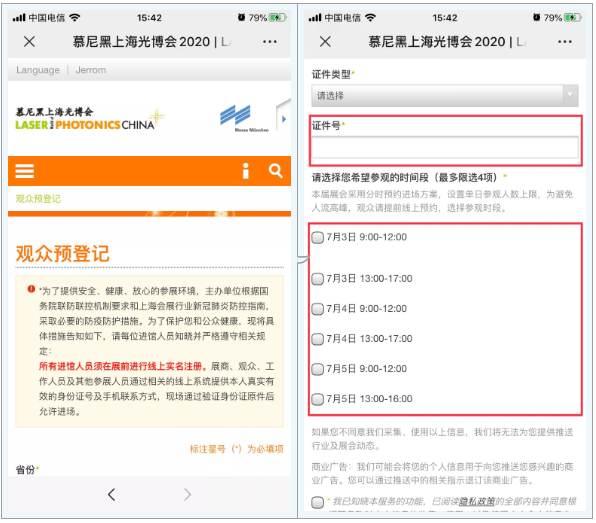Open the 隐私政策 link
Image resolution: width=596 pixels, height=523 pixels.
[x=477, y=502]
